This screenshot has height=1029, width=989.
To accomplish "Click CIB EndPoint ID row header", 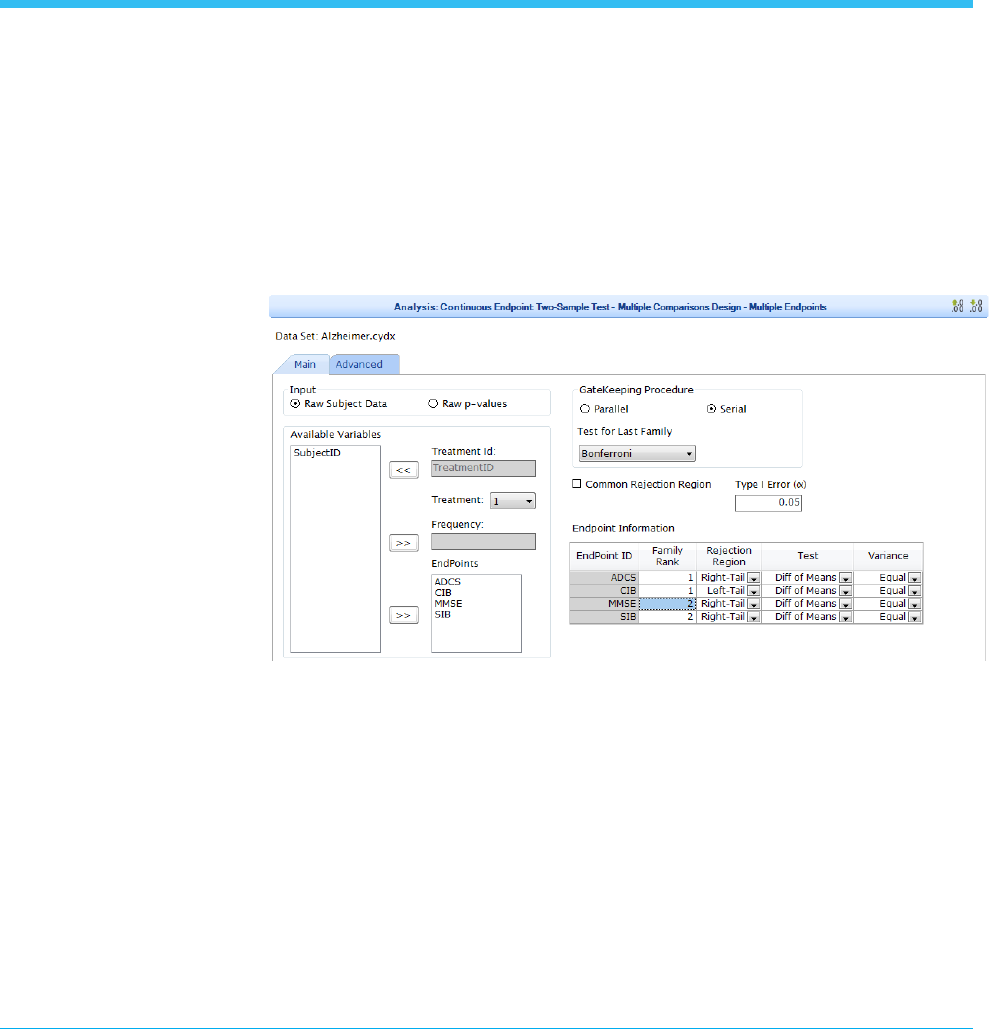I will pyautogui.click(x=604, y=591).
